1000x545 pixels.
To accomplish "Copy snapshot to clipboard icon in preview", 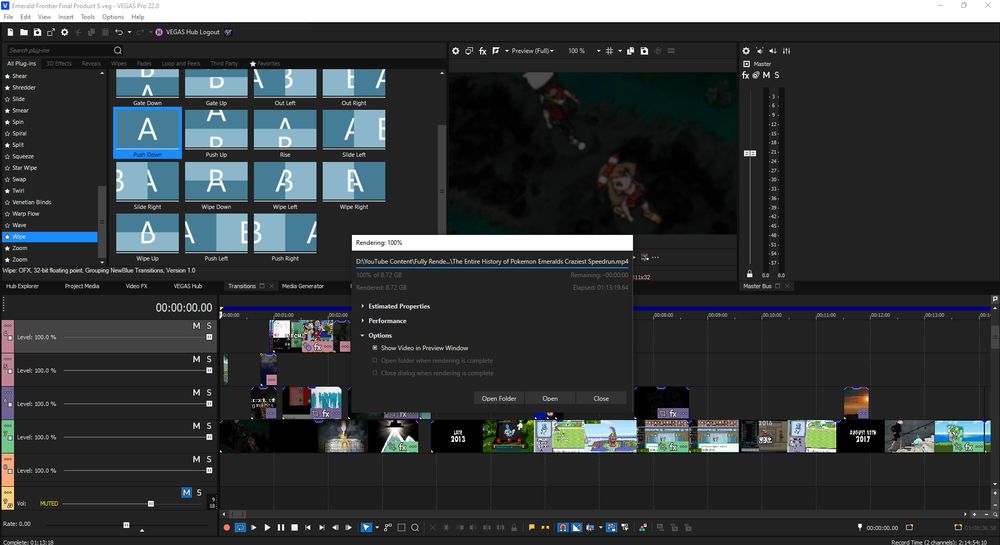I will 630,51.
